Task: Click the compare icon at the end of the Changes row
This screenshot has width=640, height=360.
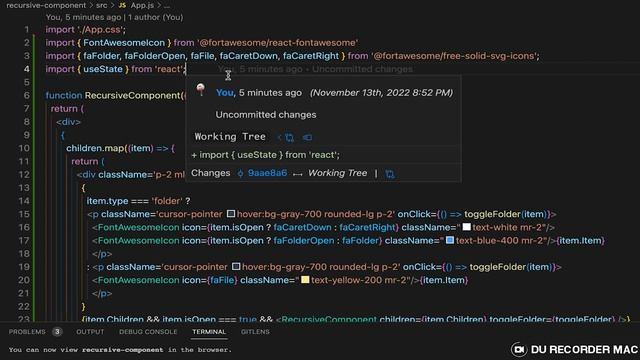Action: tap(390, 174)
